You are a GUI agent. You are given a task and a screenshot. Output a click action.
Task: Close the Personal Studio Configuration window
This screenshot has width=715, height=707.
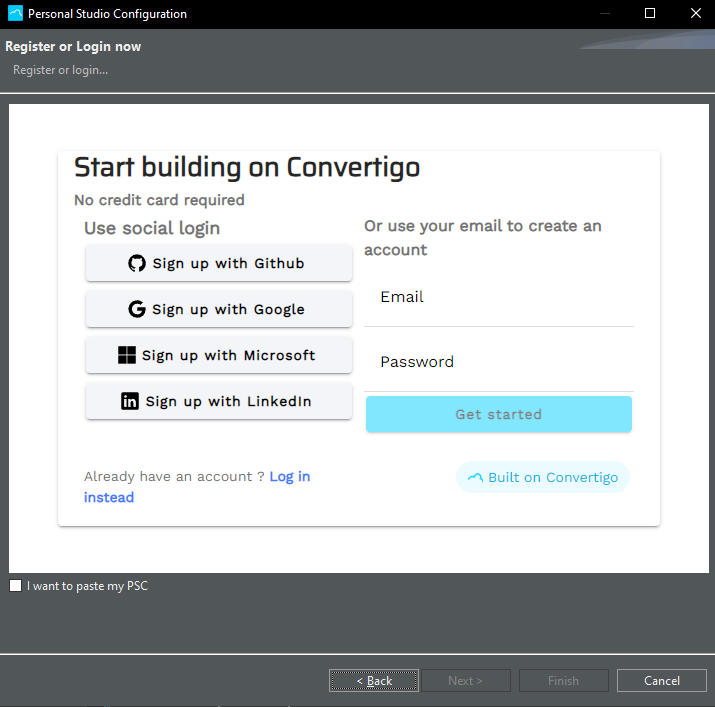tap(695, 14)
